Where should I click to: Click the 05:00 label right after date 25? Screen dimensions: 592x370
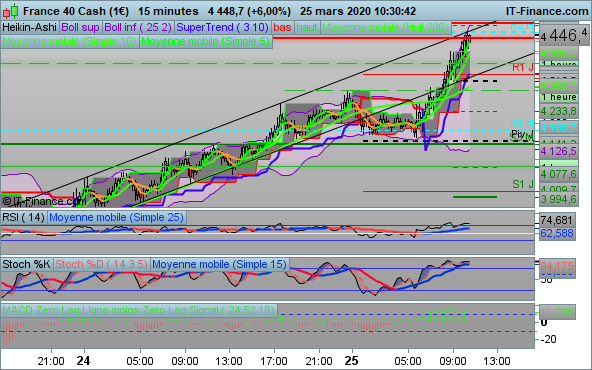[x=408, y=361]
